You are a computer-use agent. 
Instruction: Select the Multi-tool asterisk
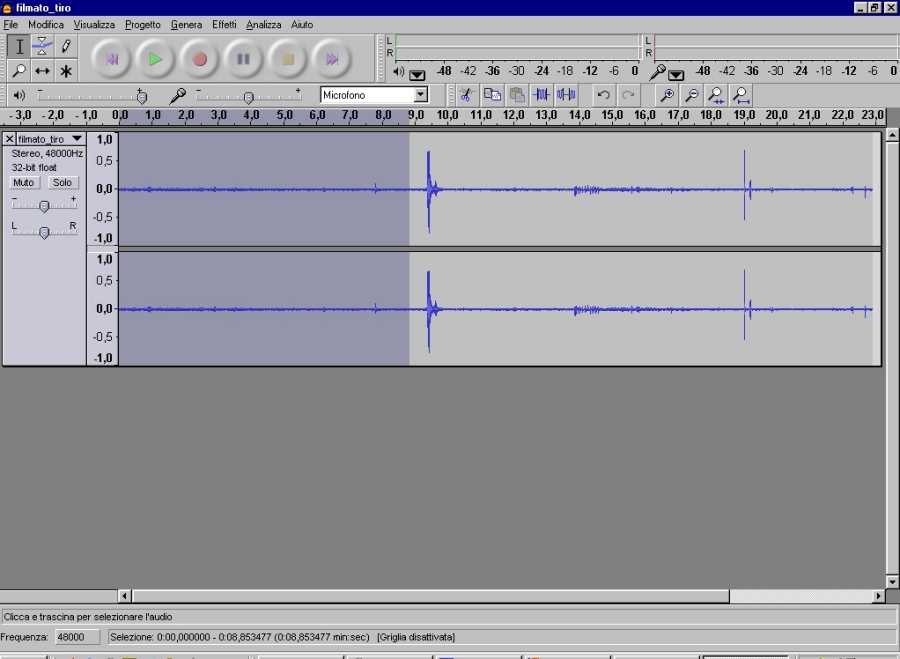pos(65,71)
